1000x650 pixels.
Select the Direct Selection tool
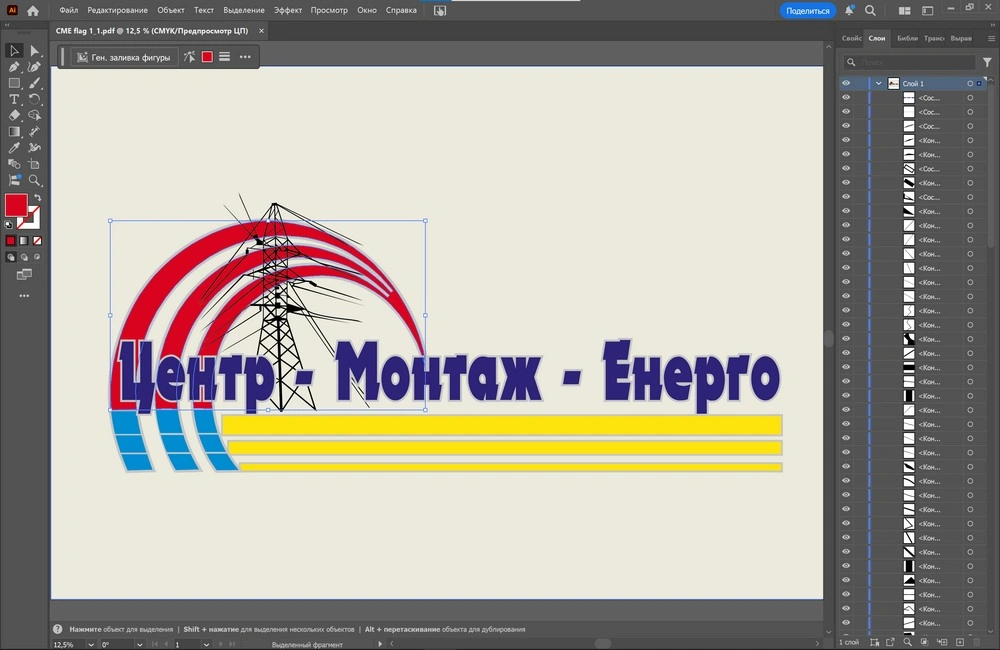tap(35, 51)
